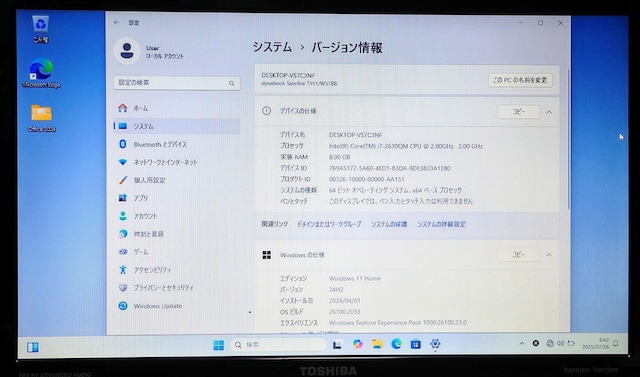Select the 24H2 version value
Viewport: 640px width, 377px height.
pyautogui.click(x=336, y=290)
